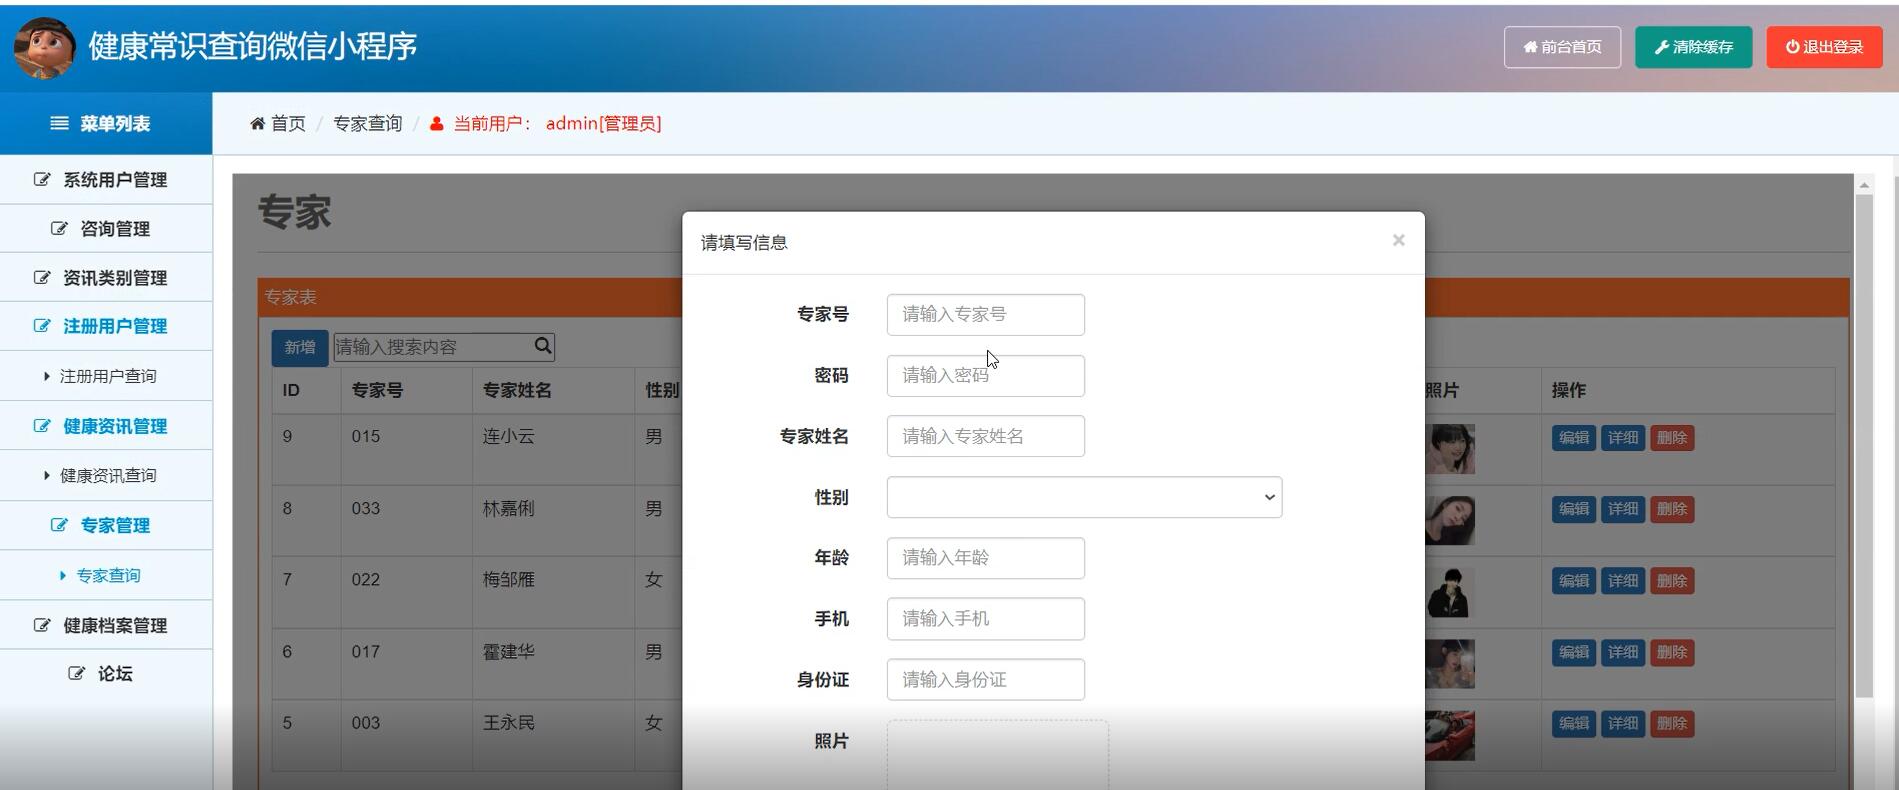Focus the 专家号 input field
Screen dimensions: 1899x790
point(985,314)
